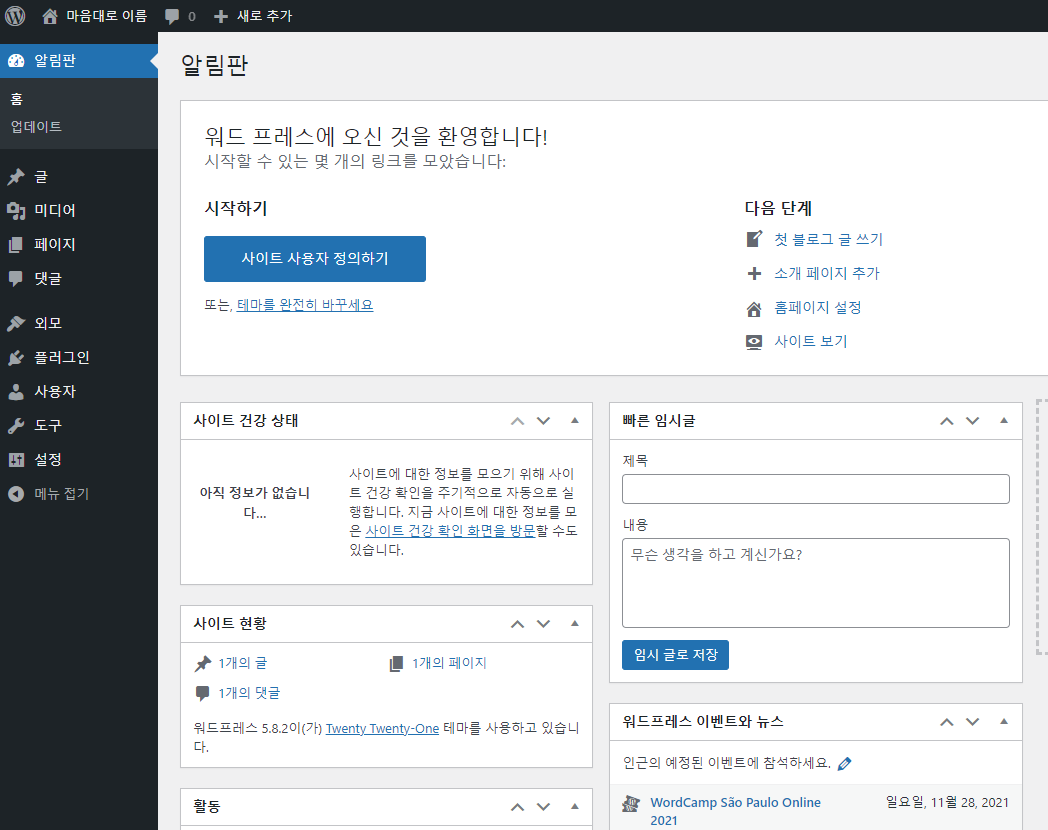Click the 도구 wrench icon

tap(16, 426)
